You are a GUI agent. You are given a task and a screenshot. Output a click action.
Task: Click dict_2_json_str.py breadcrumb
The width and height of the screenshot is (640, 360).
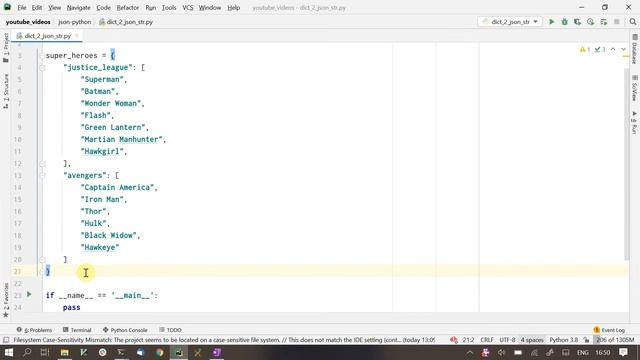[x=126, y=22]
